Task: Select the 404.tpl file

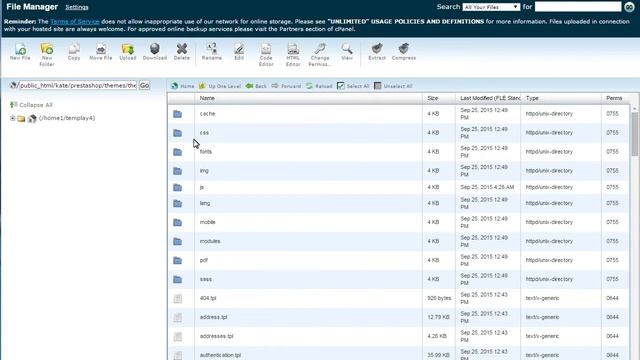Action: 398,298
